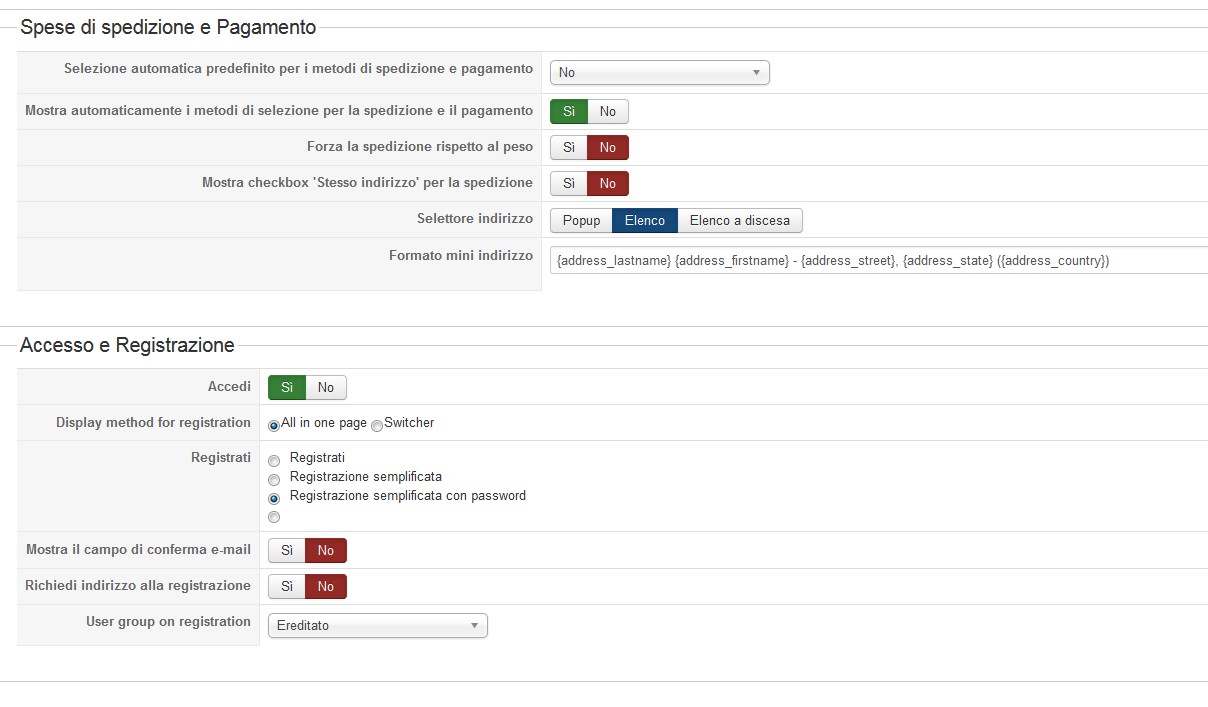Choose 'Registrazione semplificata' radio option
Viewport: 1208px width, 707px height.
(x=274, y=480)
